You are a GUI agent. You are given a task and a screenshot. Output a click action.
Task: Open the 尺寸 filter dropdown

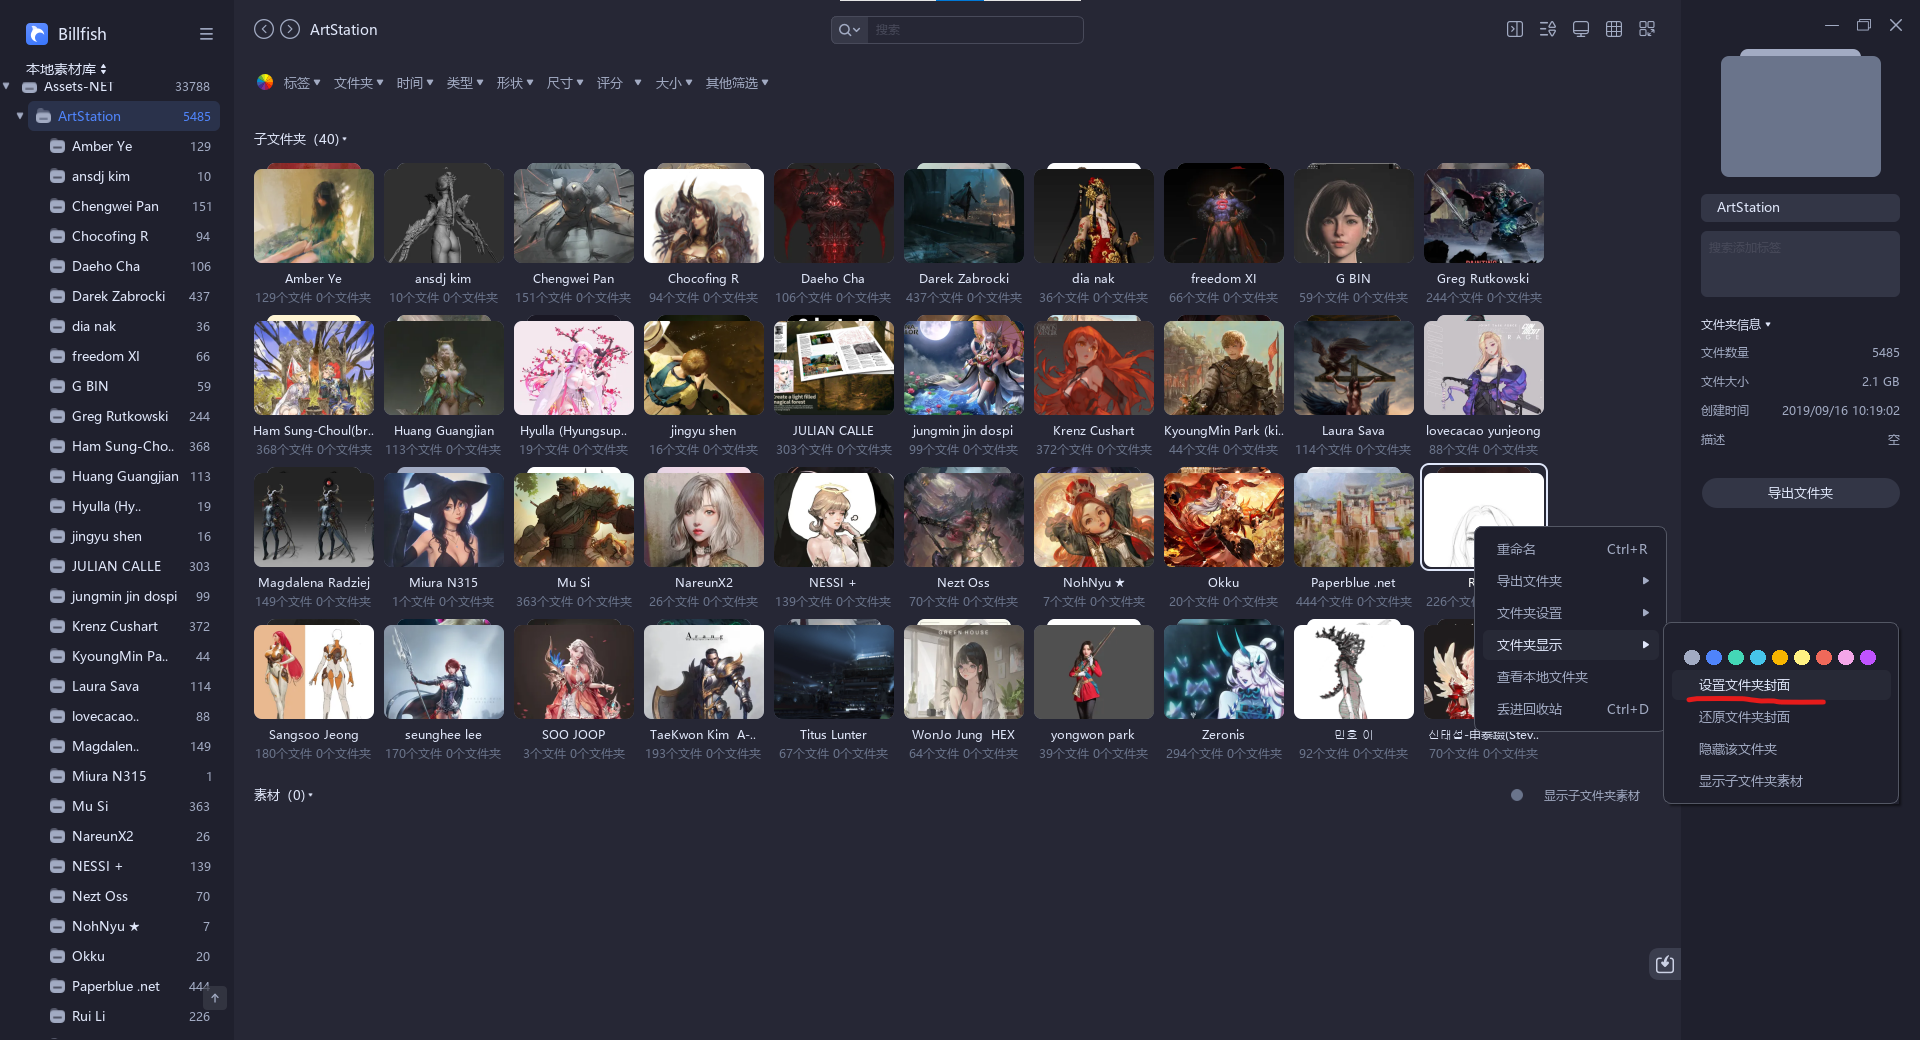tap(565, 83)
